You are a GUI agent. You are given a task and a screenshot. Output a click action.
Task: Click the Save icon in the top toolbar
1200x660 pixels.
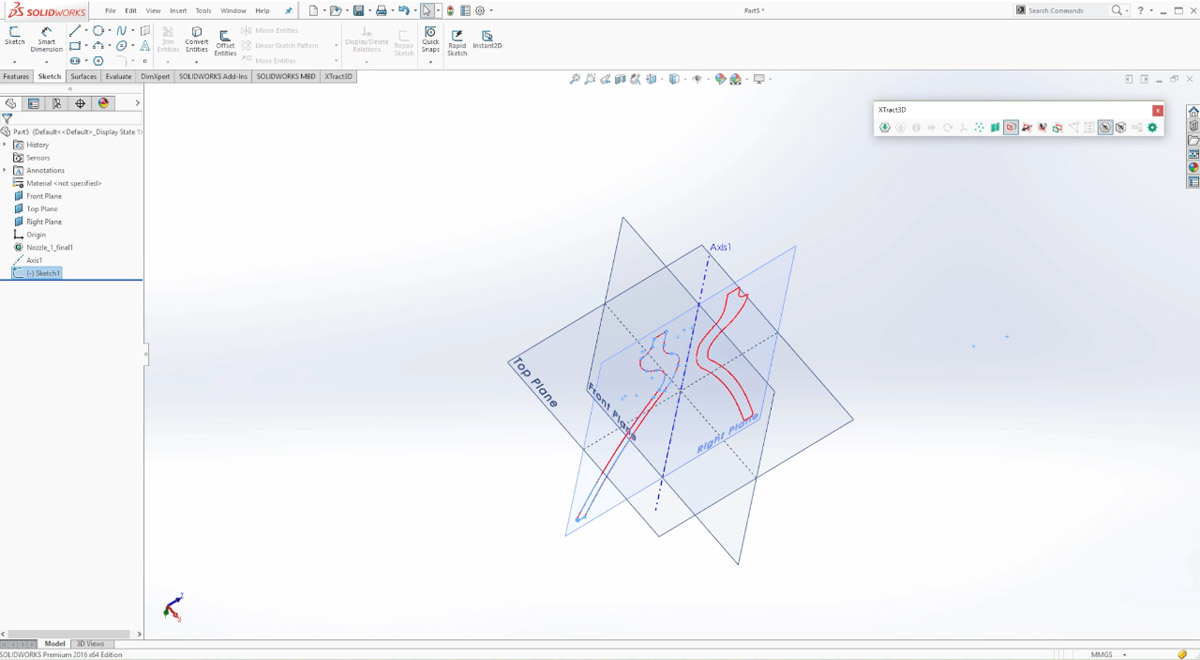pos(358,11)
